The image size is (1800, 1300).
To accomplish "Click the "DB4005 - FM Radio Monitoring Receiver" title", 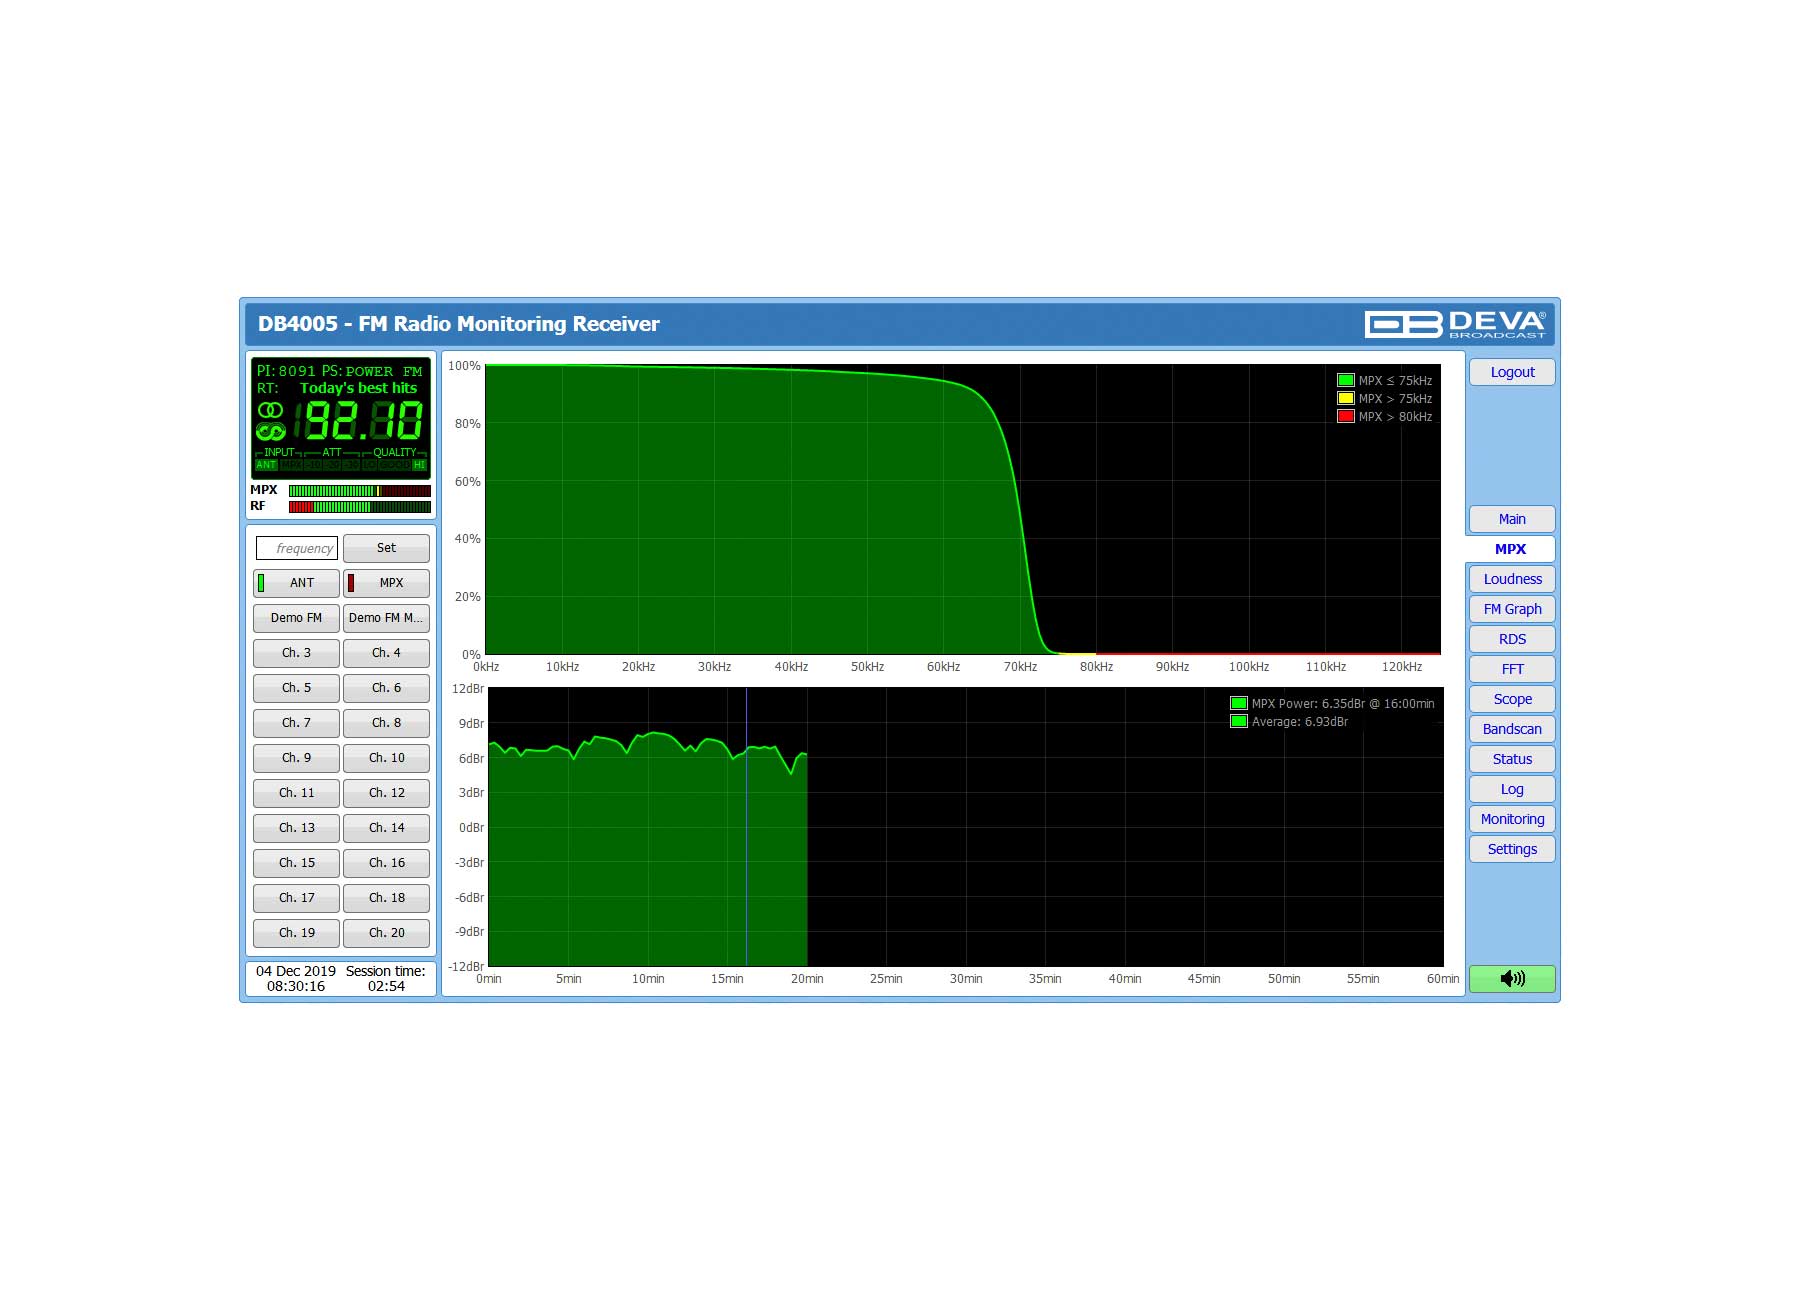I will pos(459,324).
